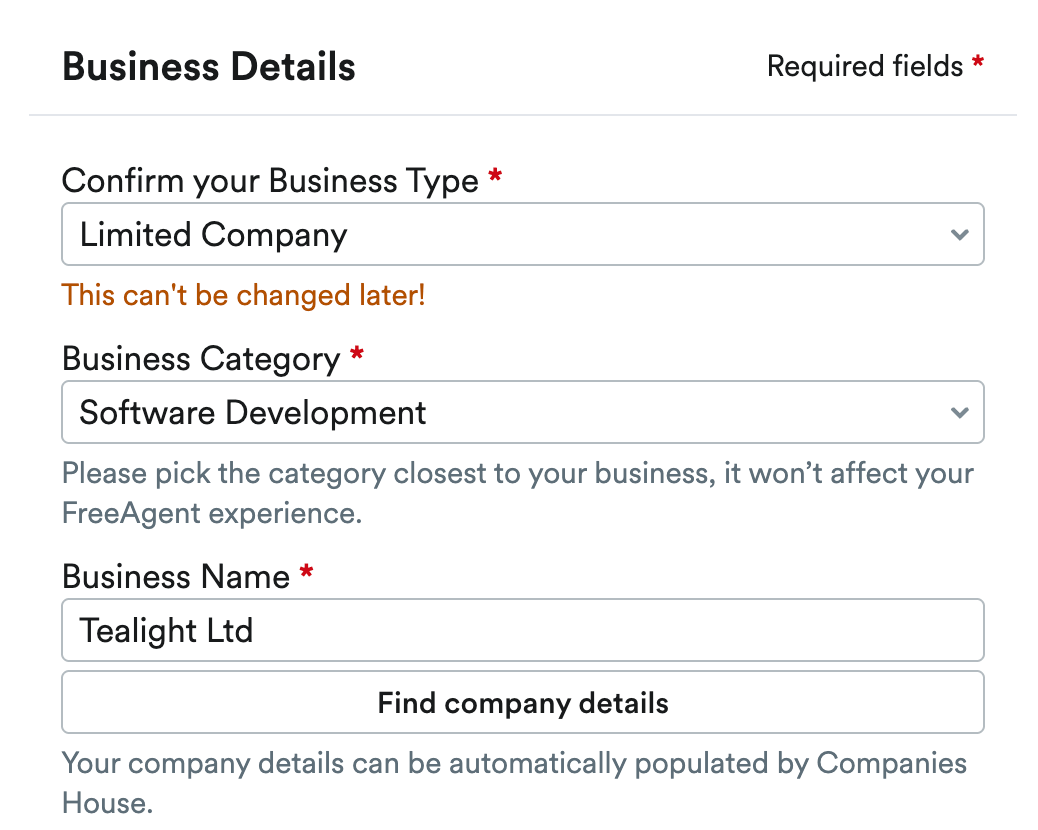
Task: Click the Tealight Ltd text in the field
Action: click(x=166, y=630)
